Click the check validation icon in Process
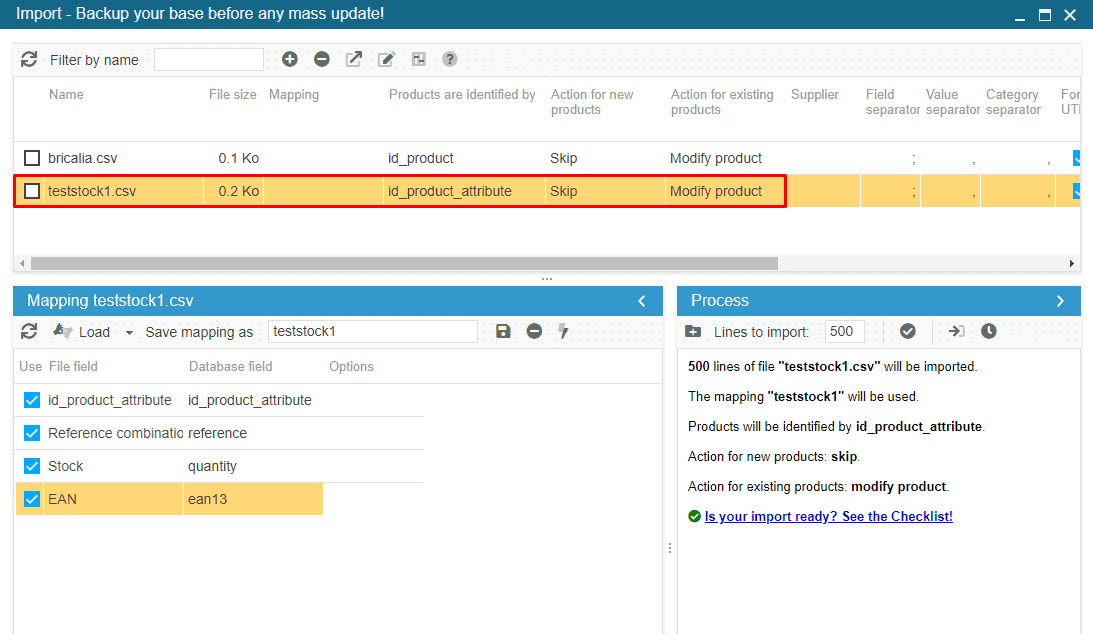 coord(907,331)
